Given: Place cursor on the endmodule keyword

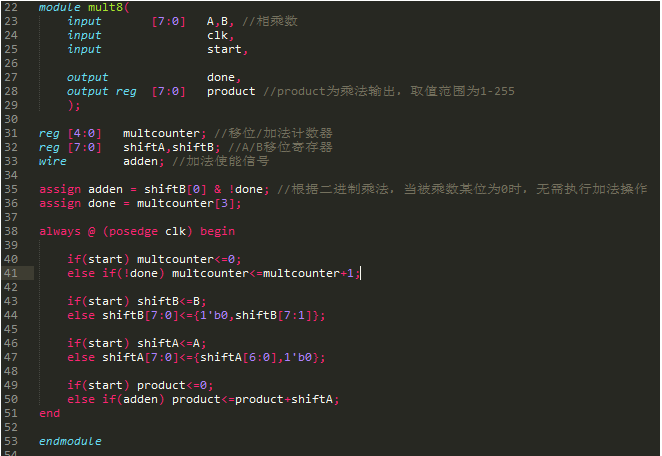Looking at the screenshot, I should (x=70, y=441).
